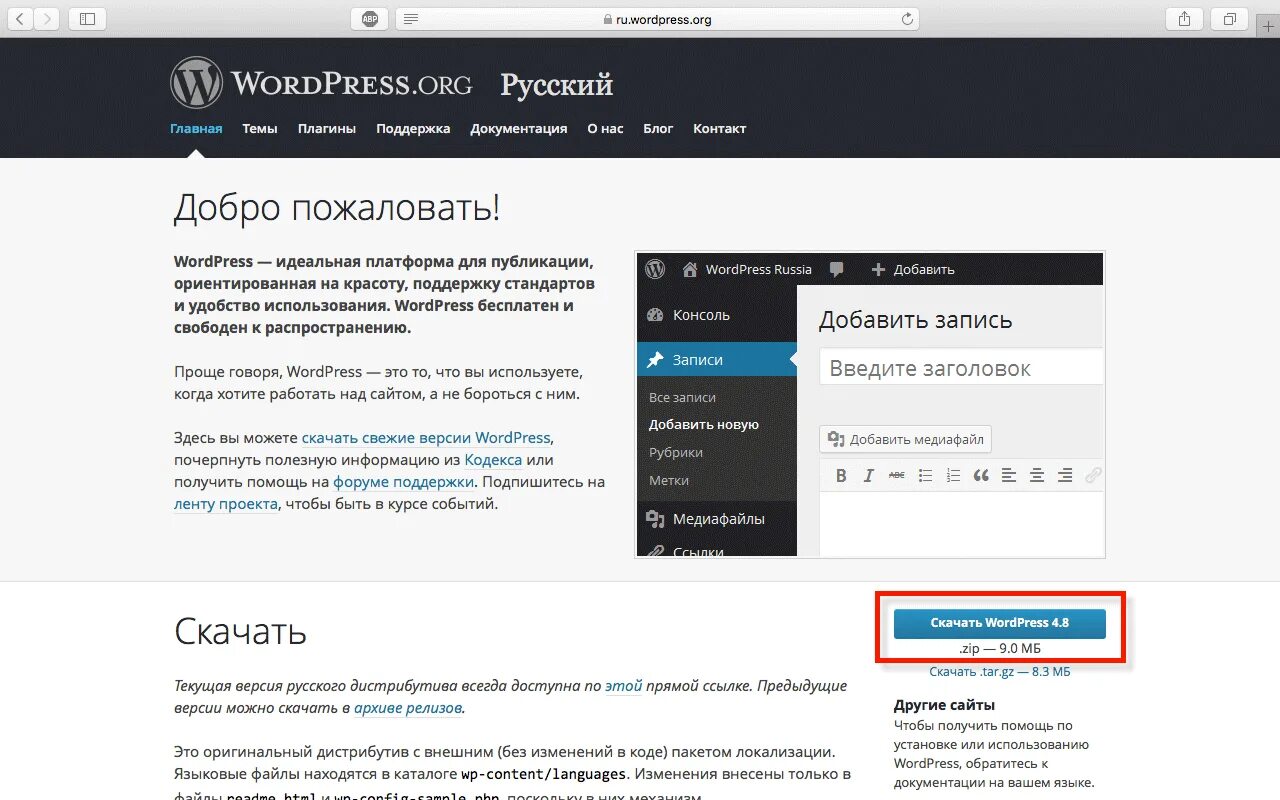1280x800 pixels.
Task: Toggle Bold in the editor toolbar
Action: point(841,476)
